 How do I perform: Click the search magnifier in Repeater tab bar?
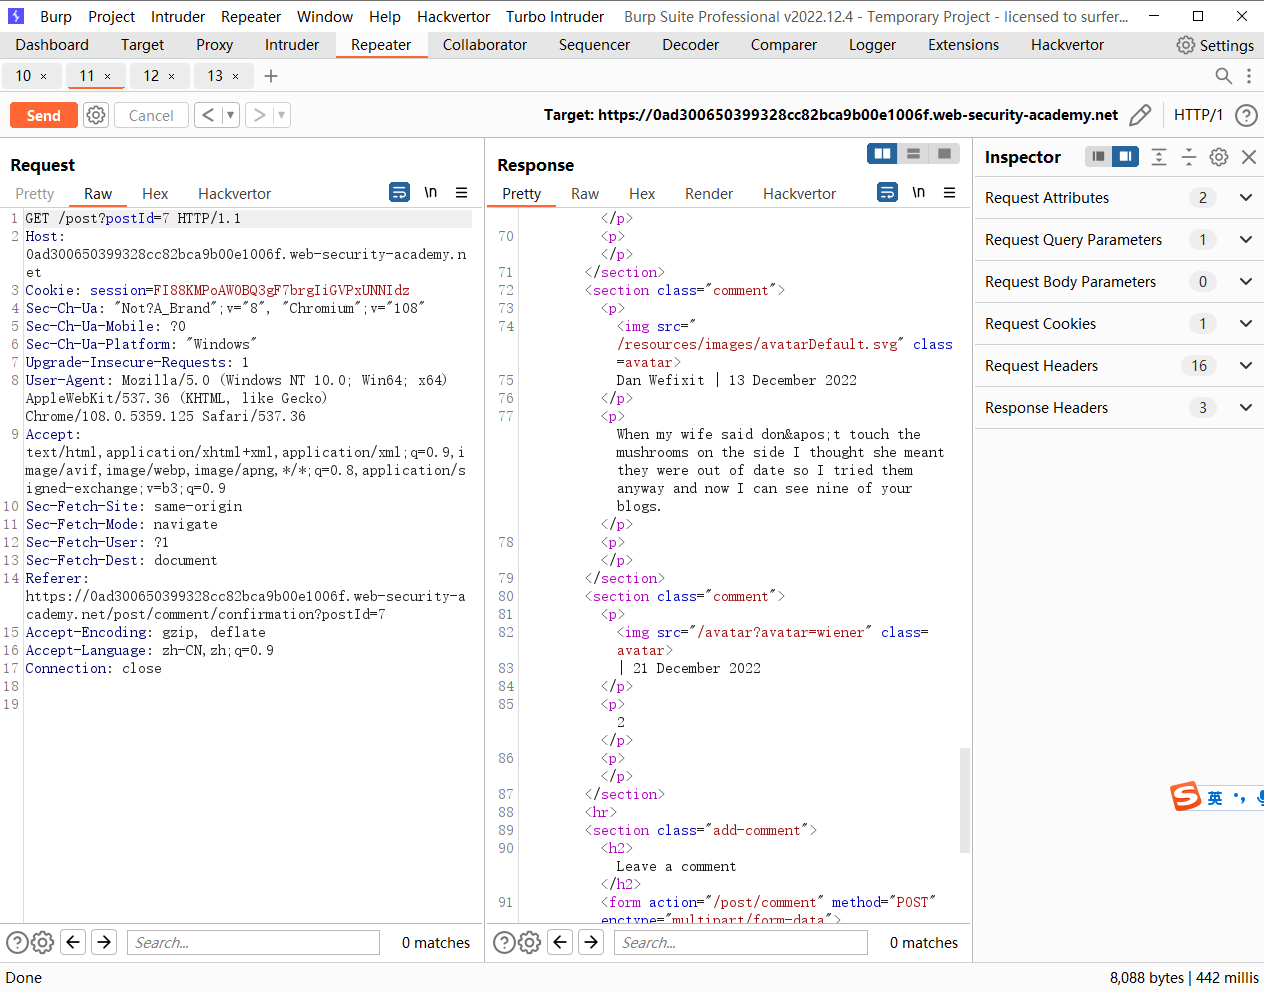[x=1223, y=76]
